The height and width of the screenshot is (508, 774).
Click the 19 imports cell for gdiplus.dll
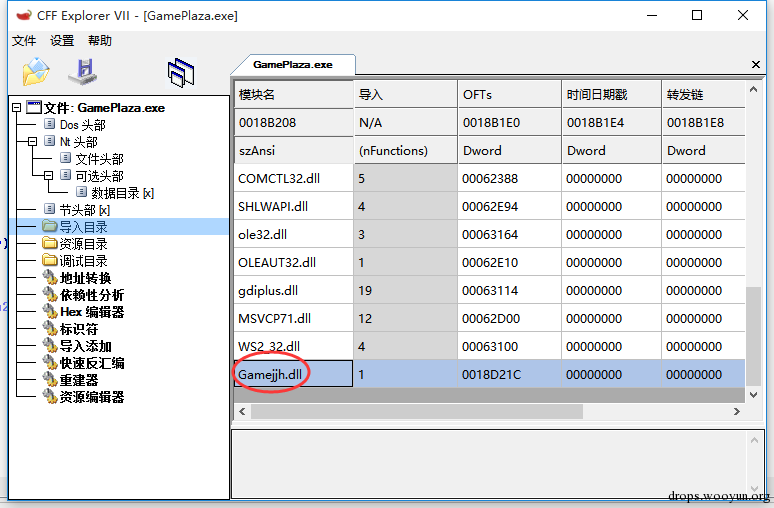point(406,290)
